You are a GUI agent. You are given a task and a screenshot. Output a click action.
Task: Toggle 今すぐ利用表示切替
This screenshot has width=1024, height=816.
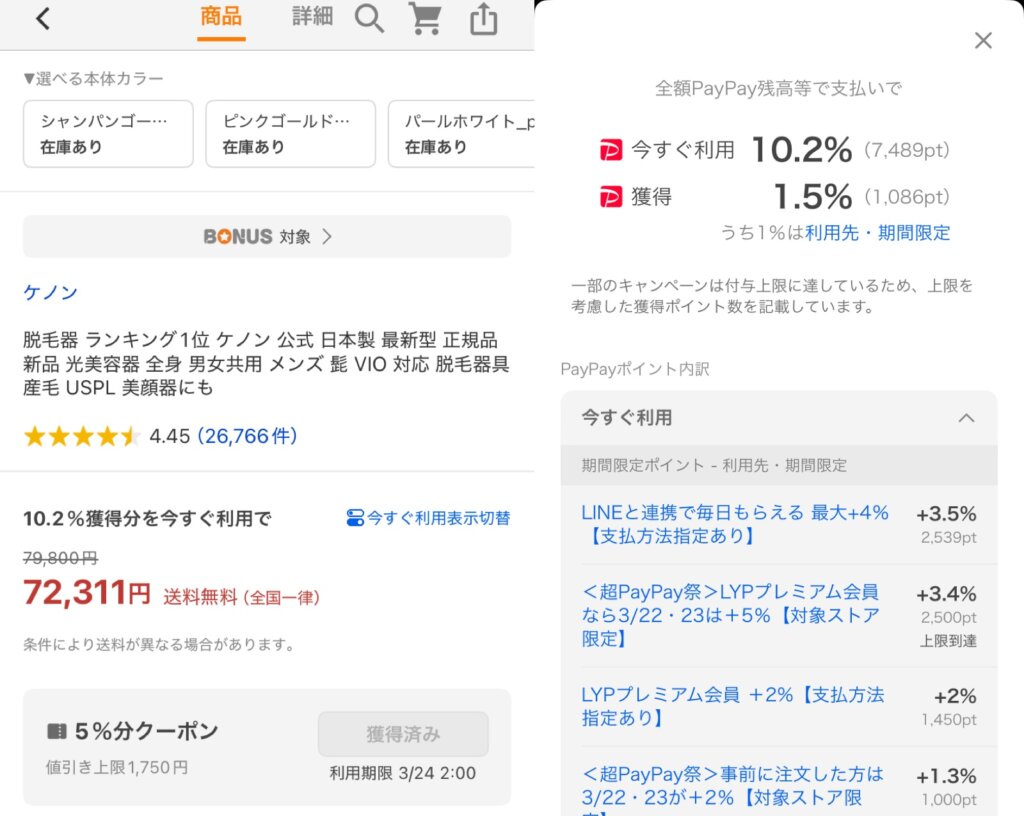click(428, 518)
